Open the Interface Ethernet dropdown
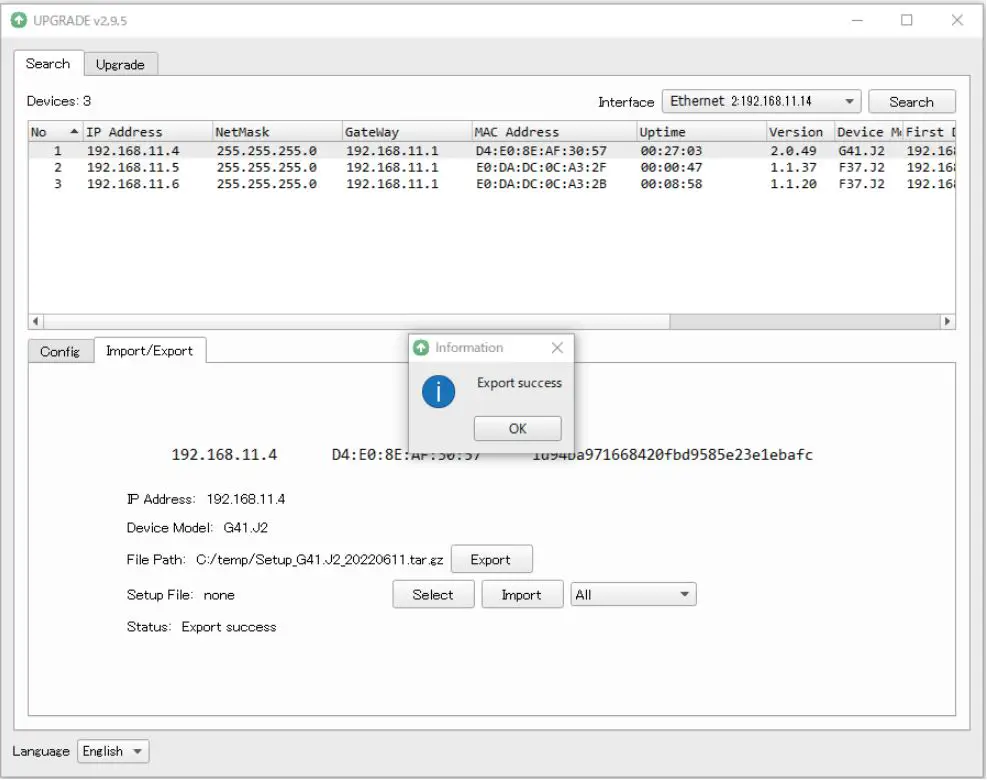 pos(760,101)
